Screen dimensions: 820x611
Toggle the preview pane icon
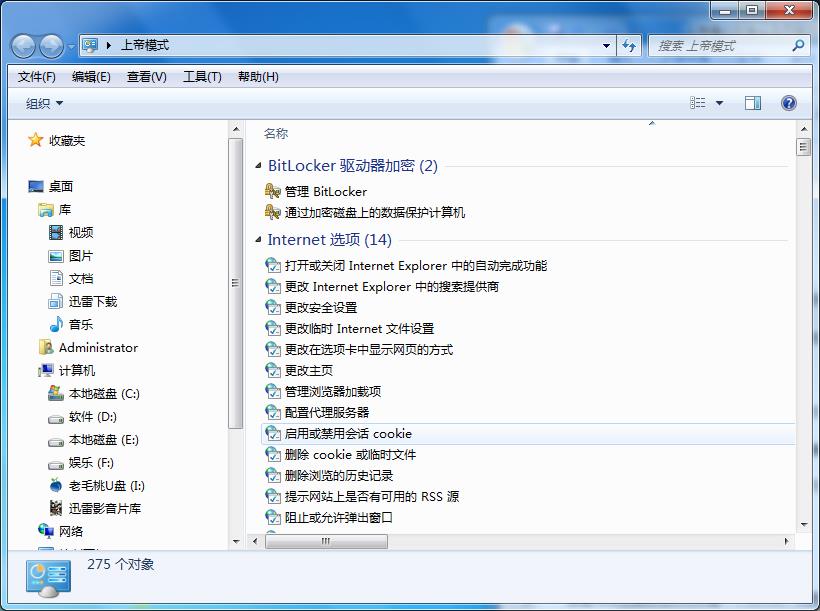click(x=753, y=103)
